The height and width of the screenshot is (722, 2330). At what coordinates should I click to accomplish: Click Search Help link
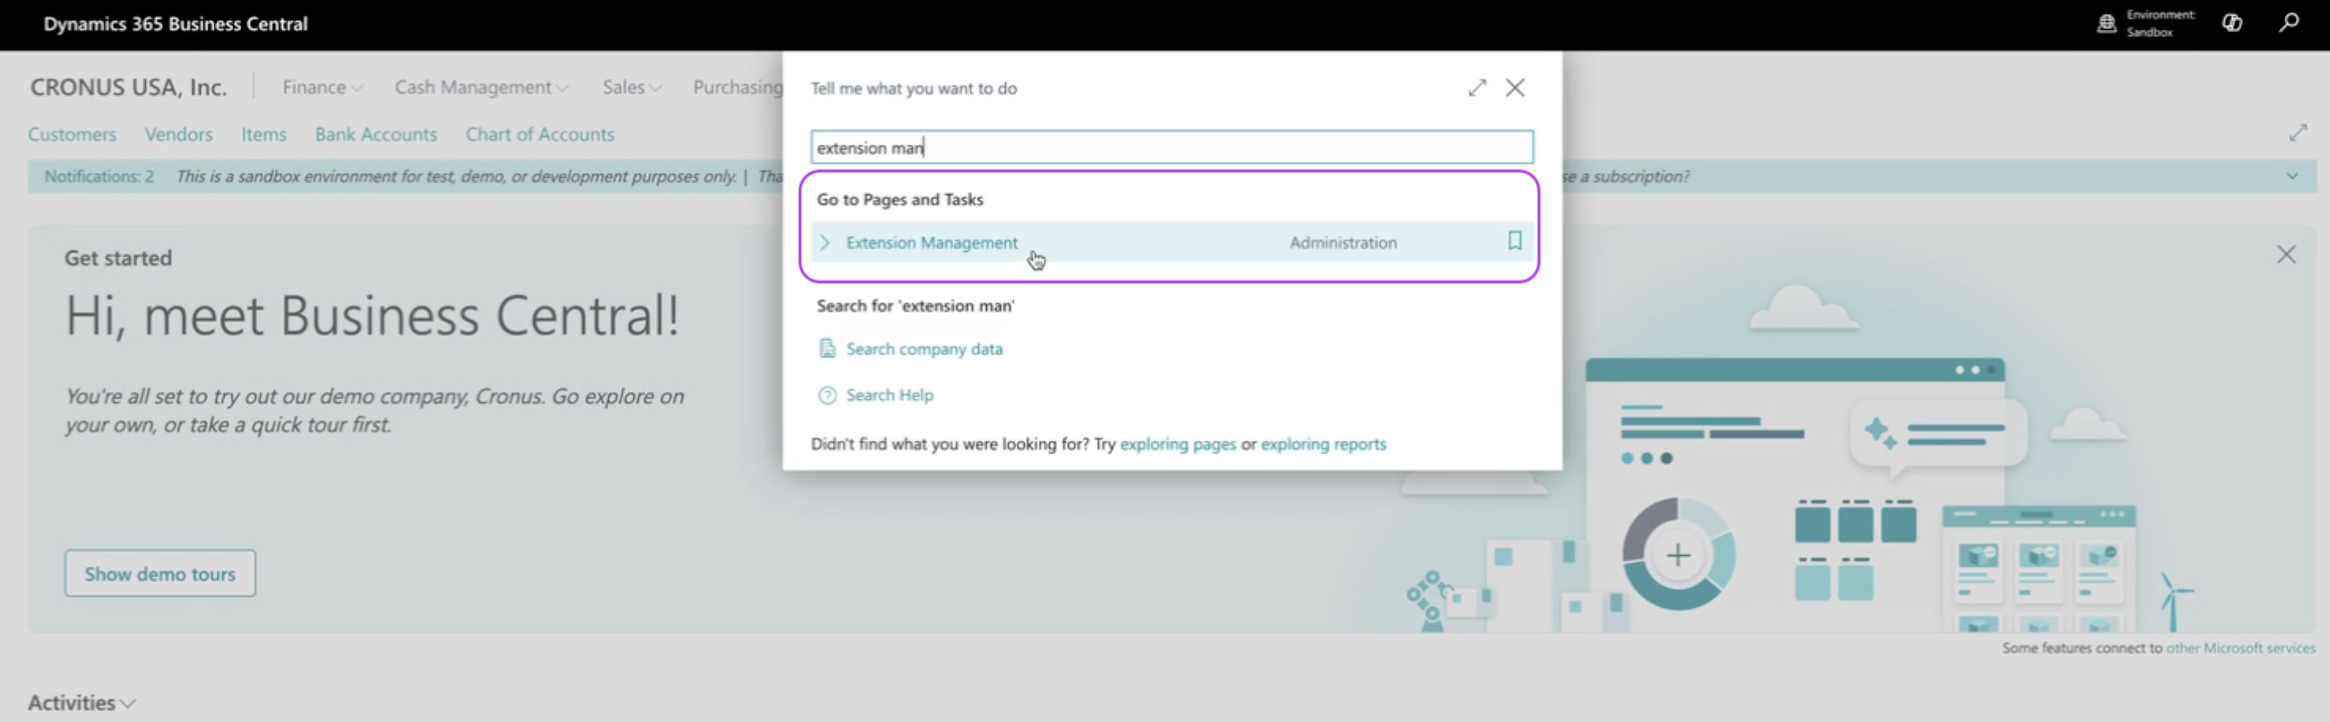pyautogui.click(x=890, y=395)
